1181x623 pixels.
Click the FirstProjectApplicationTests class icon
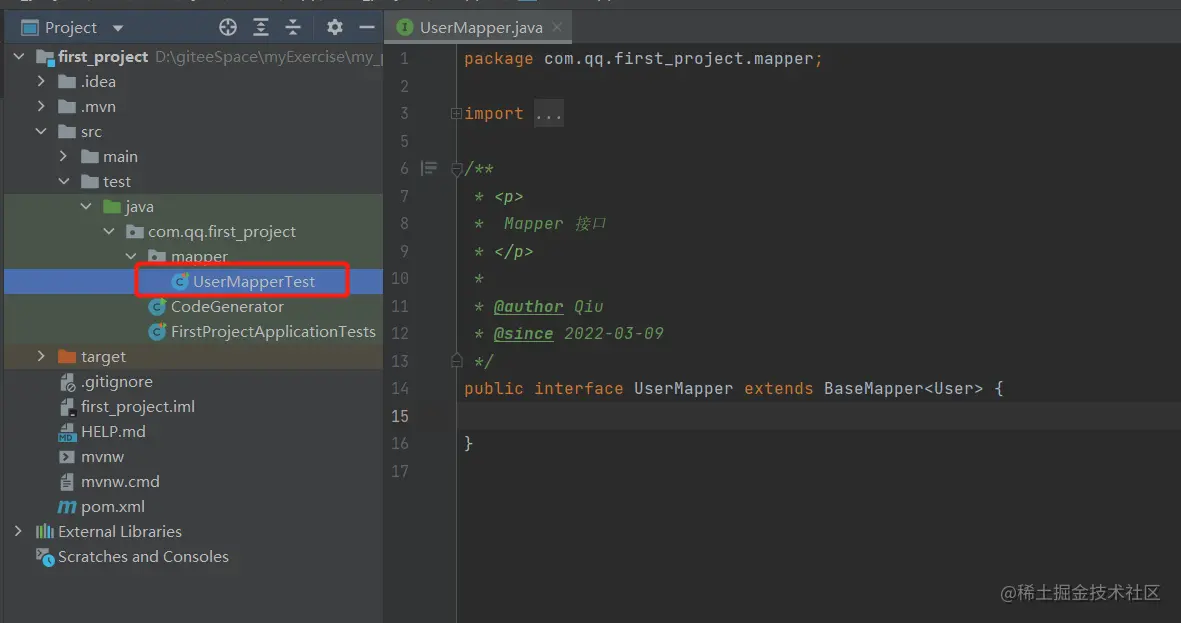157,331
